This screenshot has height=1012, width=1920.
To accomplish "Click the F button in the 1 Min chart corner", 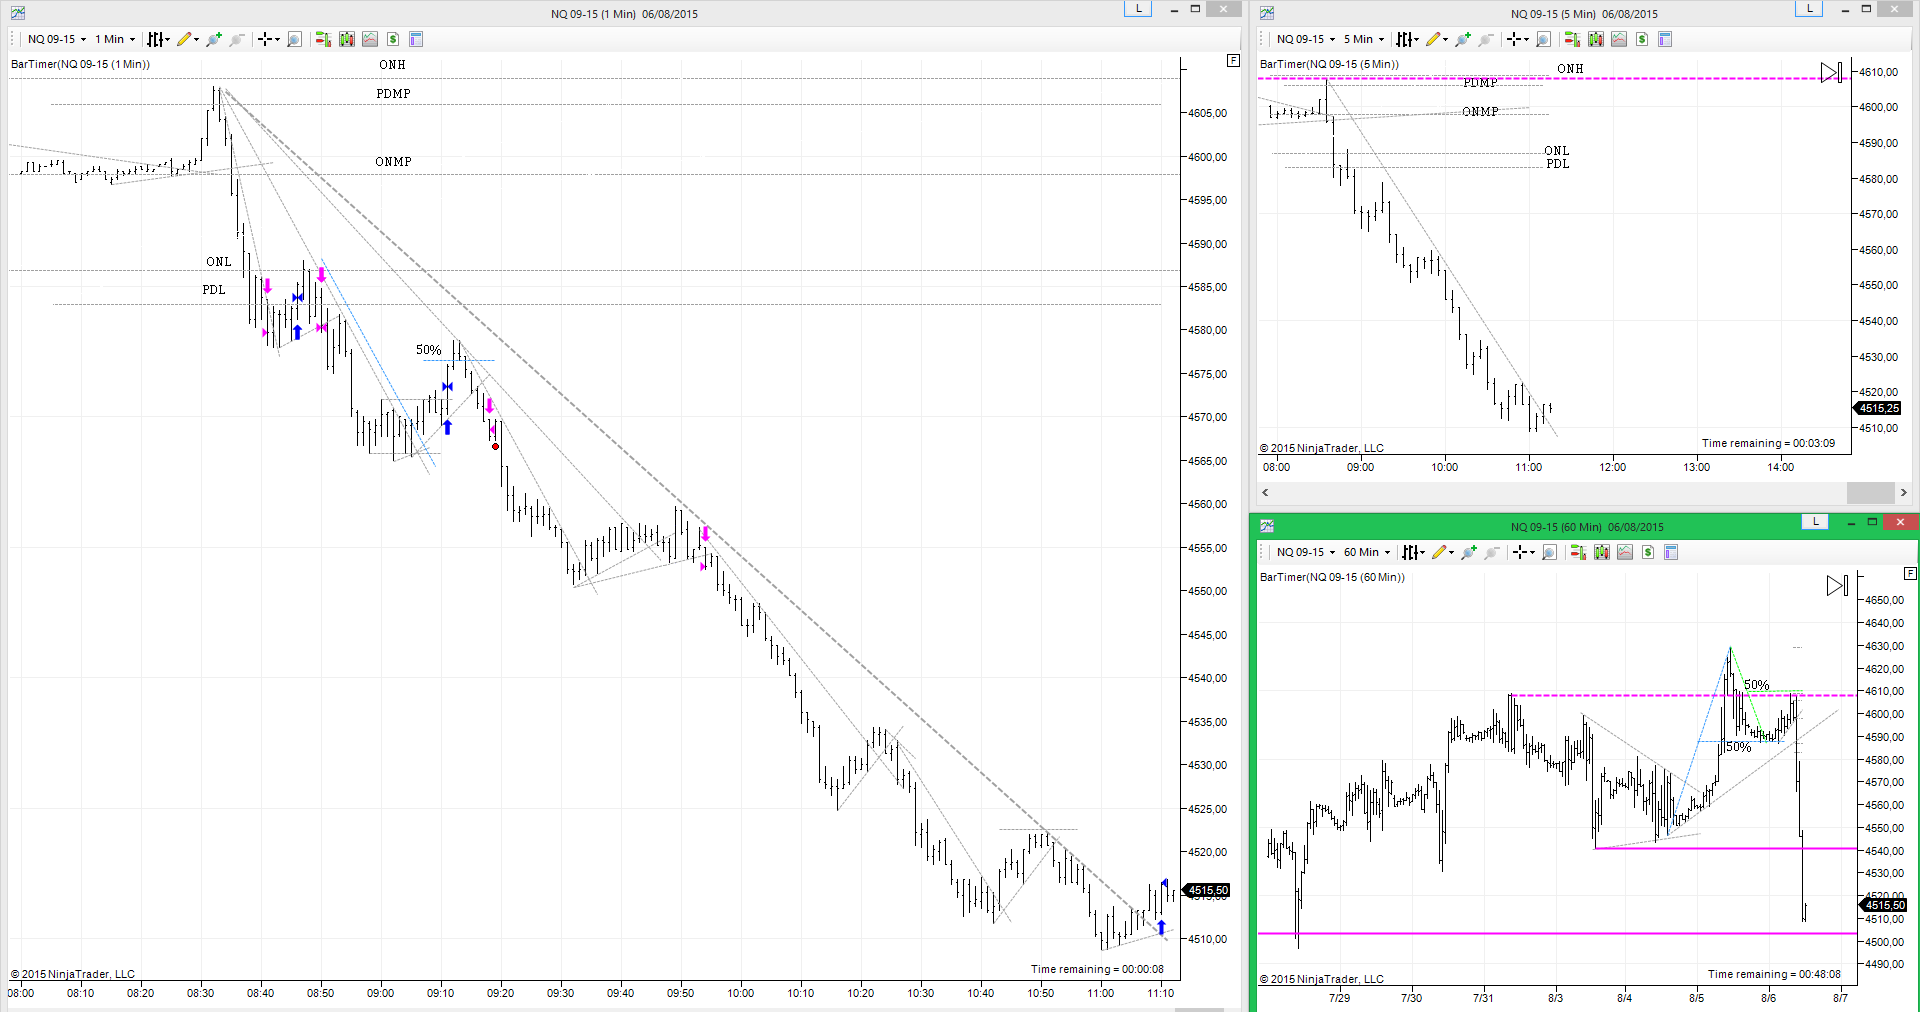I will coord(1233,61).
